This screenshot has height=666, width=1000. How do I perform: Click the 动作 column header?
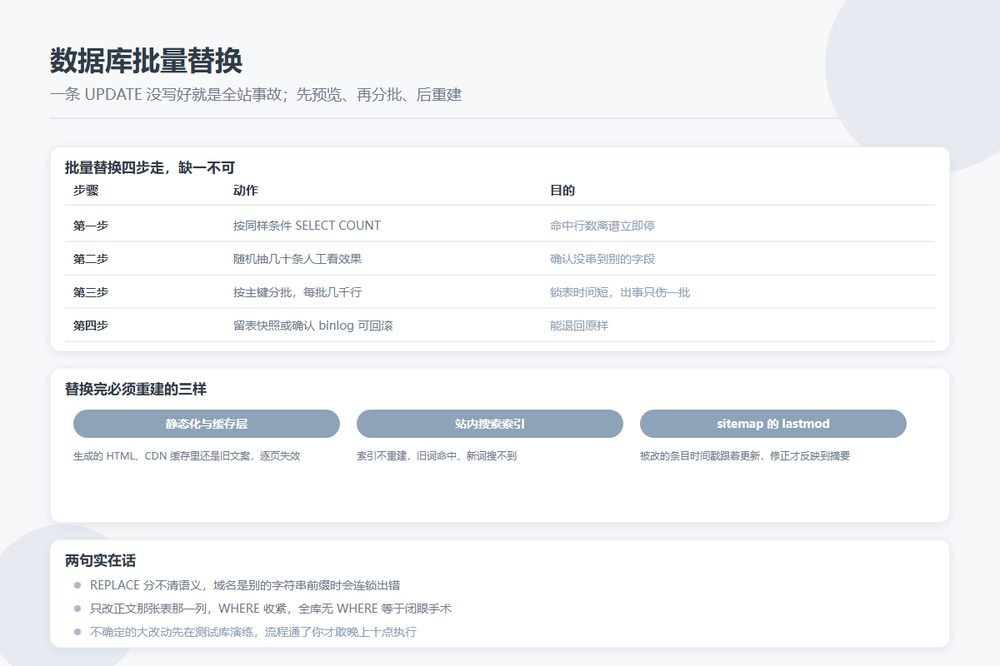click(x=246, y=190)
